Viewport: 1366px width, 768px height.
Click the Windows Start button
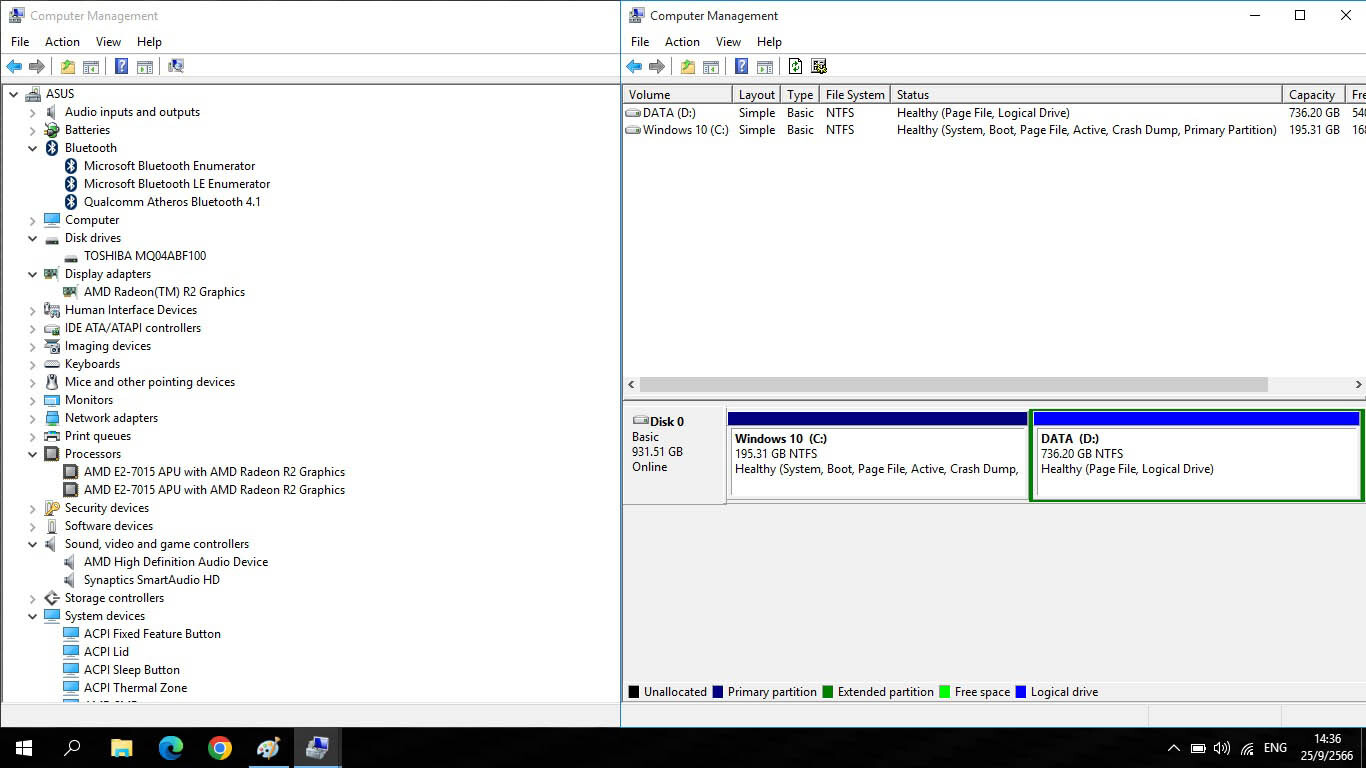point(23,748)
